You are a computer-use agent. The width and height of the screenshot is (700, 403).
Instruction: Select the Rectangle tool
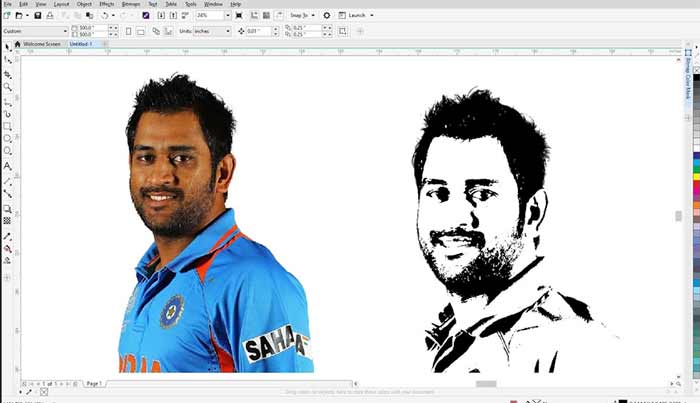coord(8,126)
